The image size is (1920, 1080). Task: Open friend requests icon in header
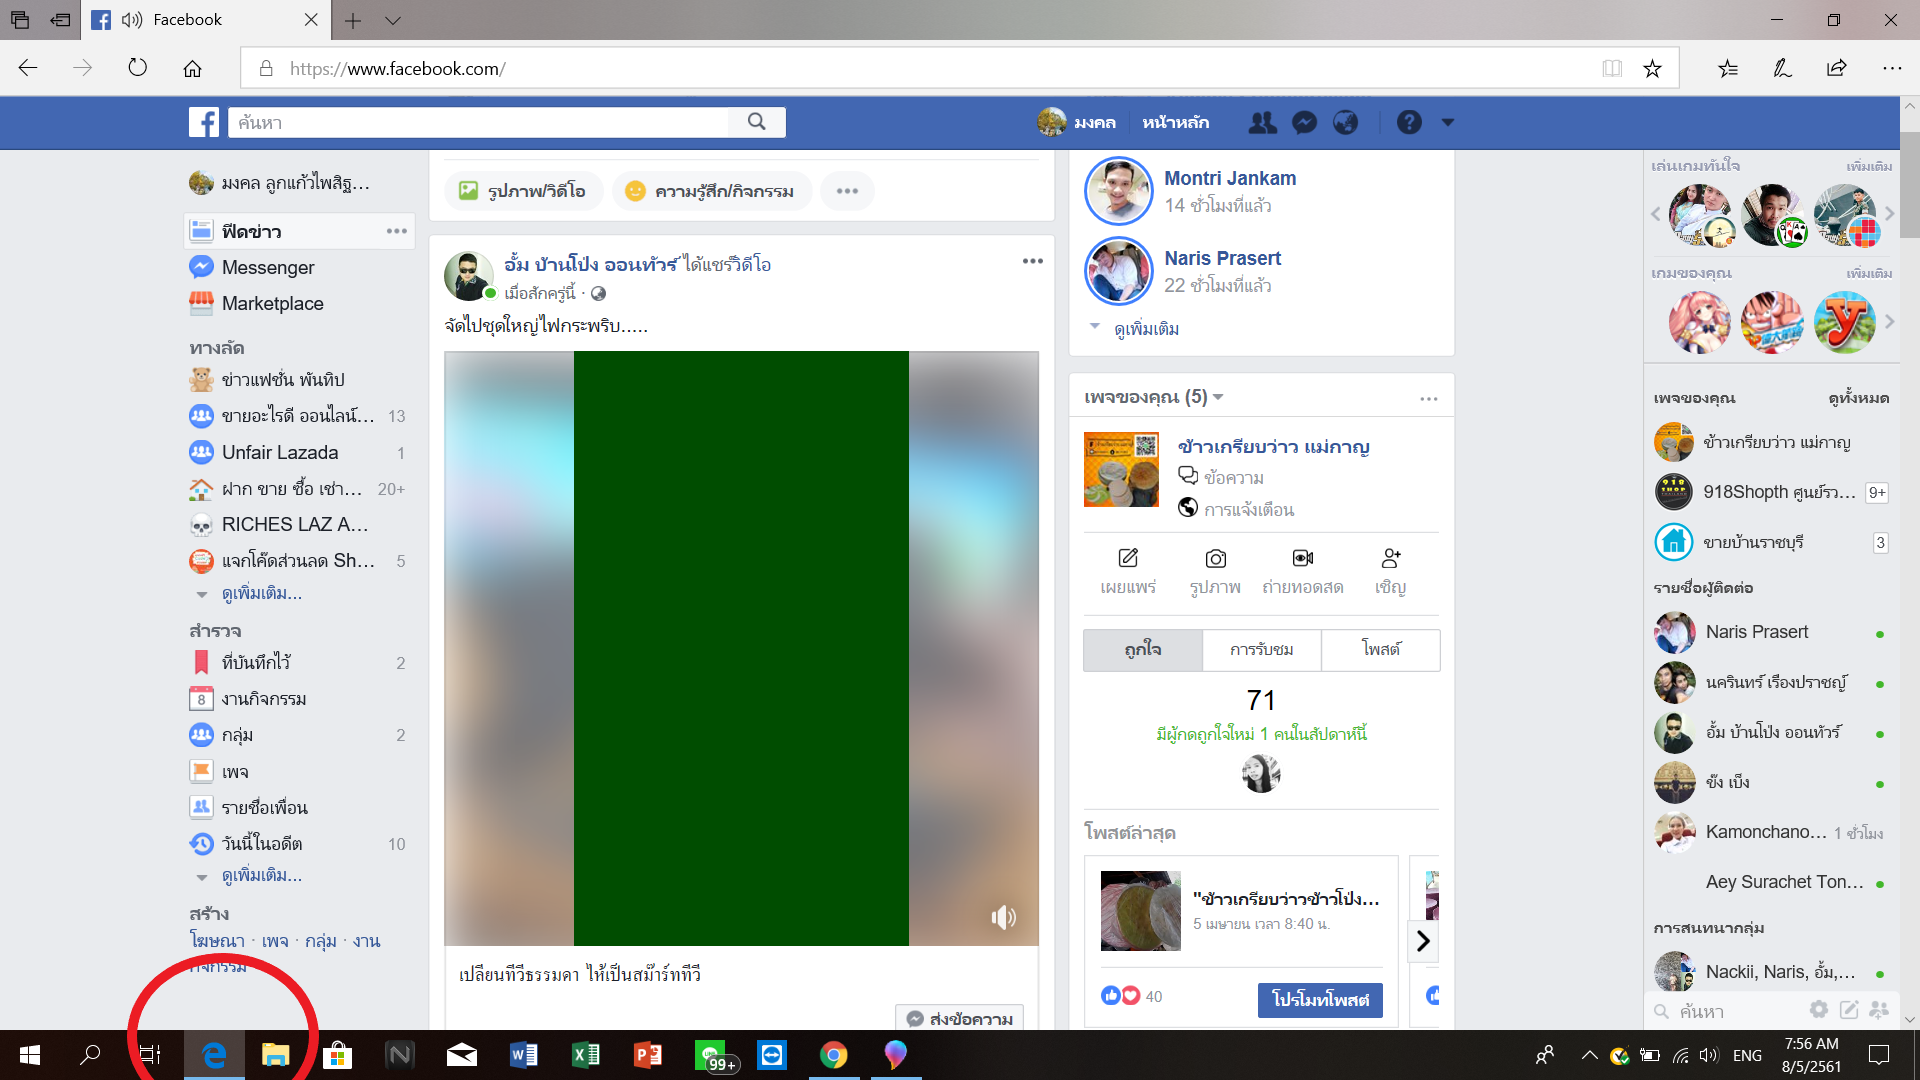1262,122
